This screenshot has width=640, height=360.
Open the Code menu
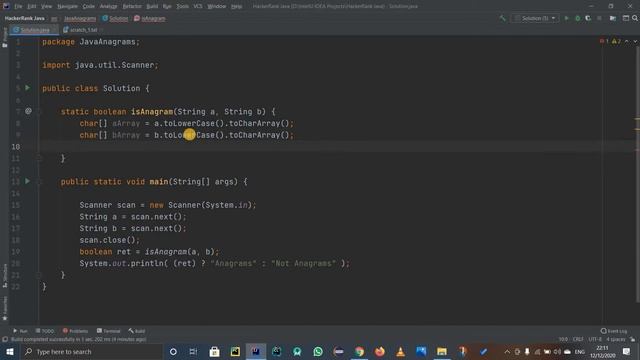click(x=89, y=6)
